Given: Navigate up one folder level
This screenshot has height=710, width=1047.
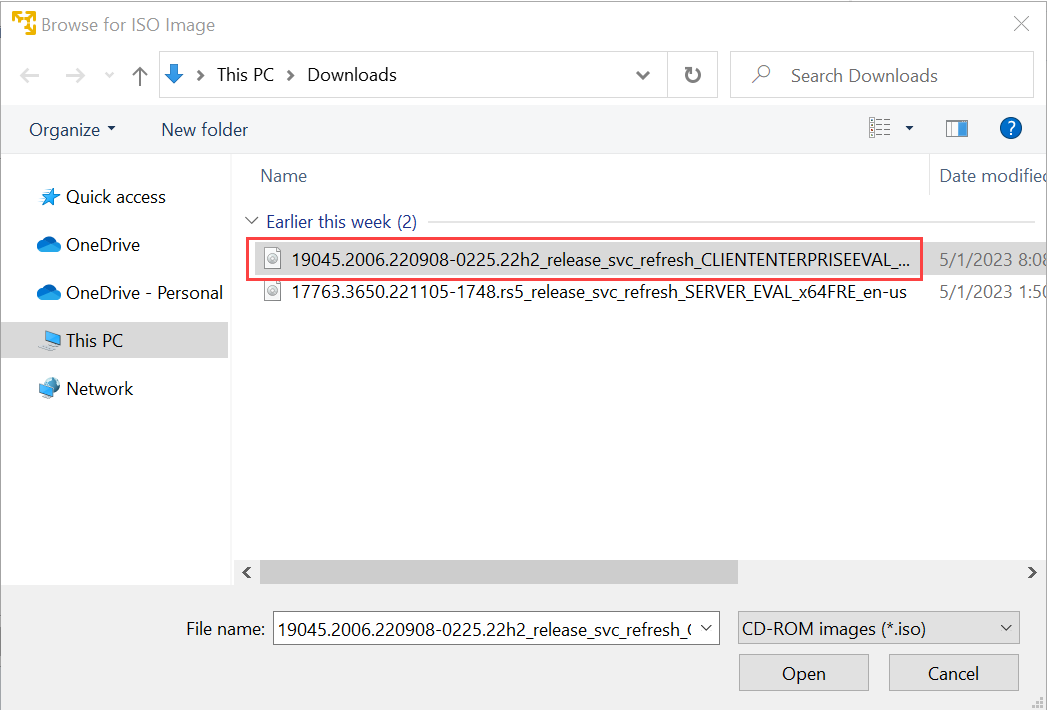Looking at the screenshot, I should click(140, 75).
